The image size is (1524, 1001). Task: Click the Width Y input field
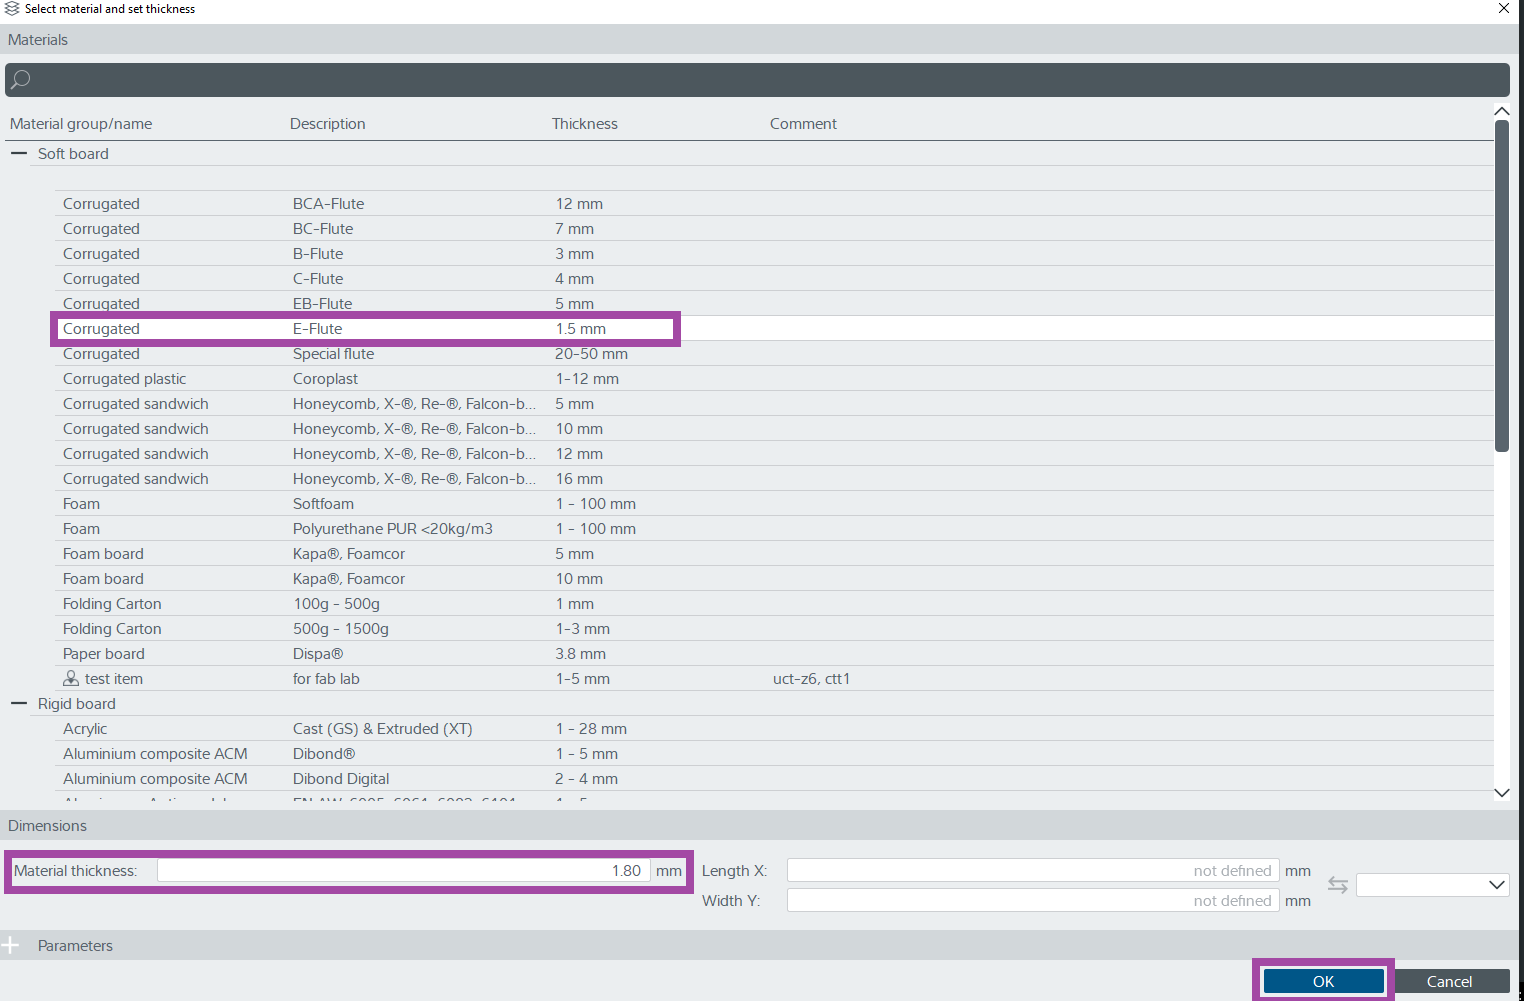pyautogui.click(x=1032, y=901)
